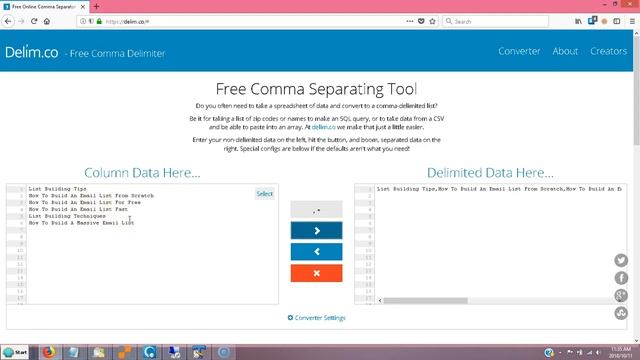Image resolution: width=640 pixels, height=360 pixels.
Task: Bookmark this page with the star
Action: click(x=433, y=21)
